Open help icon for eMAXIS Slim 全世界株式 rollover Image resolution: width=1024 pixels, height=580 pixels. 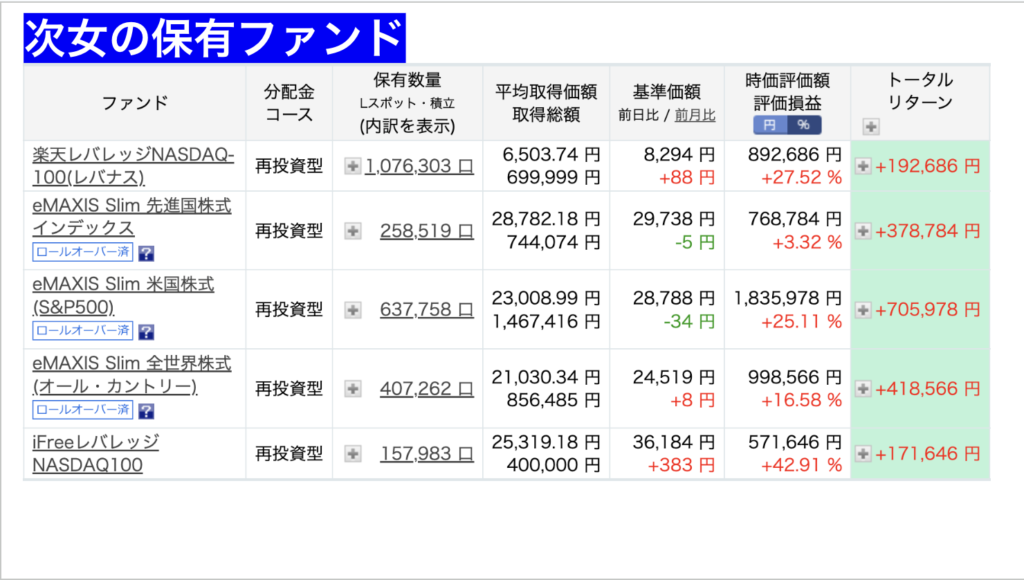(146, 411)
